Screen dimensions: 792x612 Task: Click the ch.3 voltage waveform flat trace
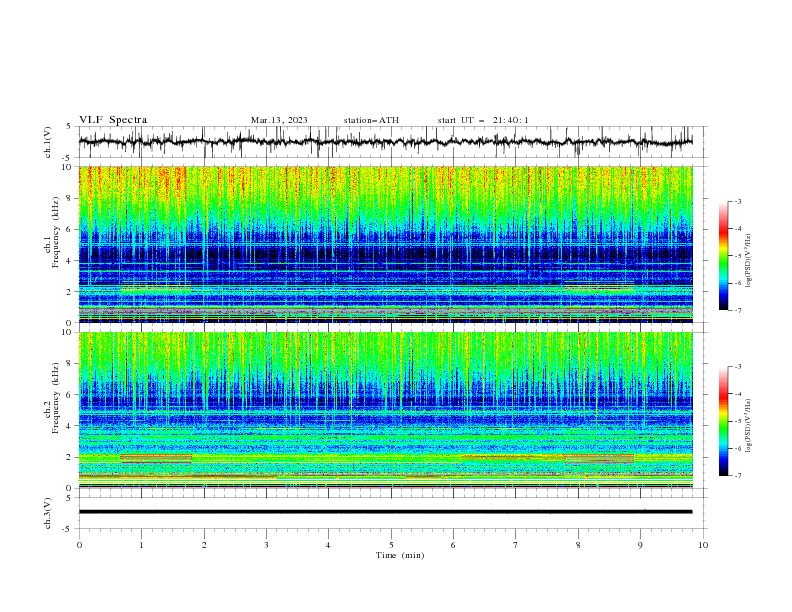pos(385,512)
